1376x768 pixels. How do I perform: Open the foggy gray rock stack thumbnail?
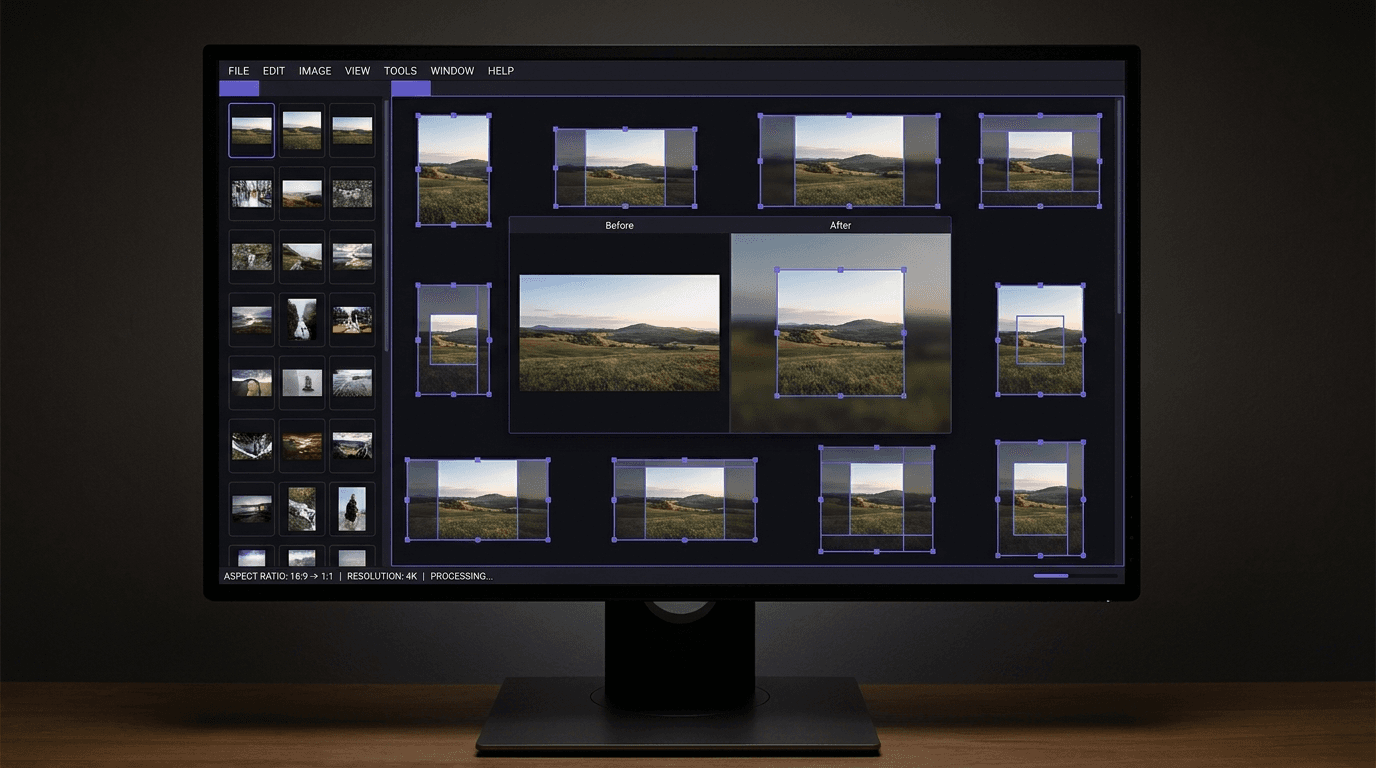tap(301, 382)
